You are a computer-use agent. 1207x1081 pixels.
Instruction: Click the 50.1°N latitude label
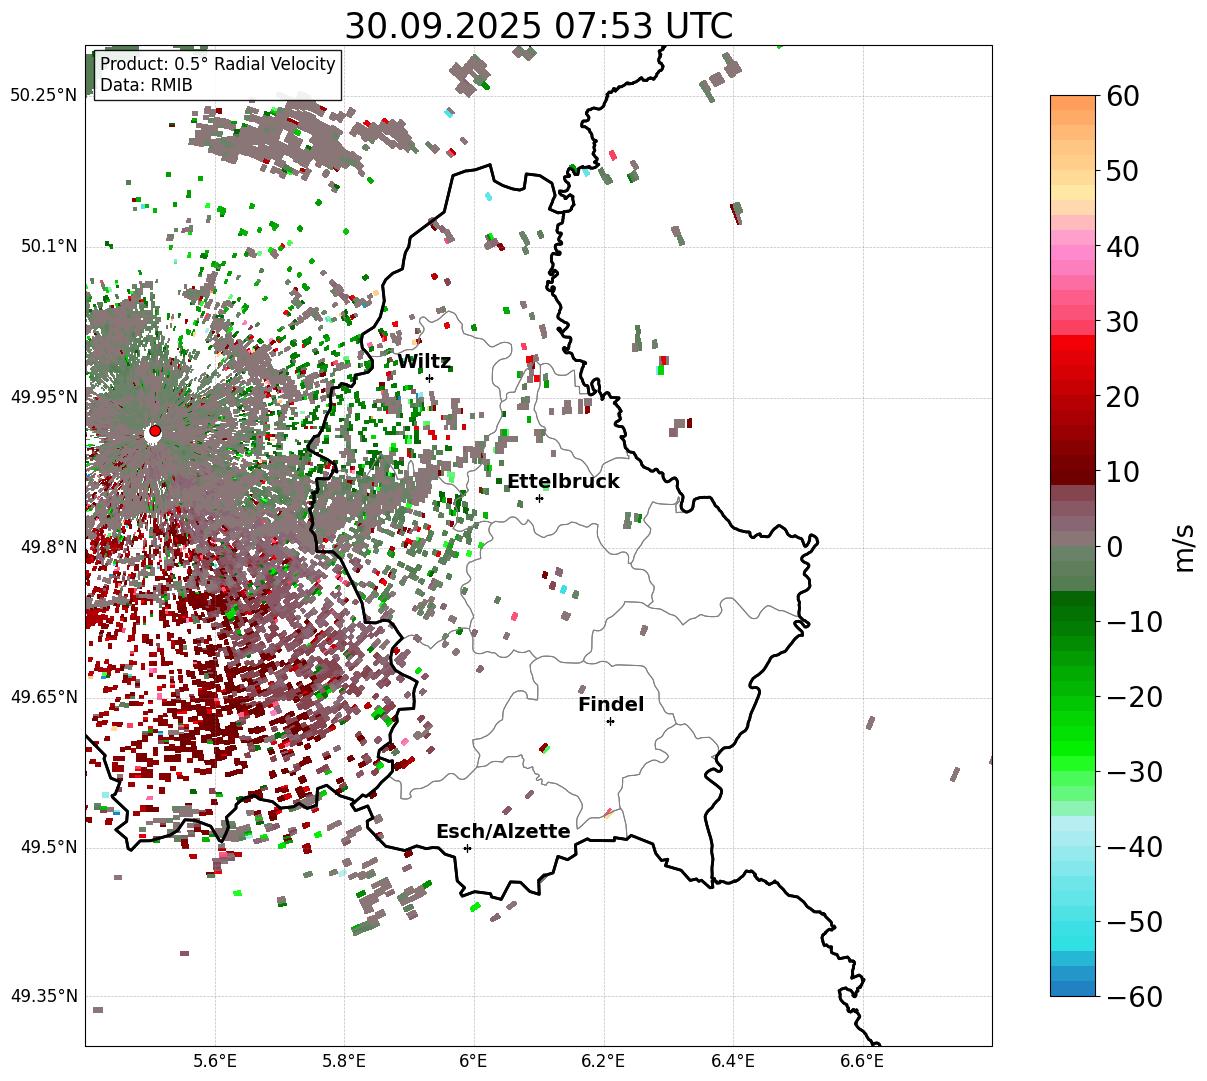click(48, 246)
